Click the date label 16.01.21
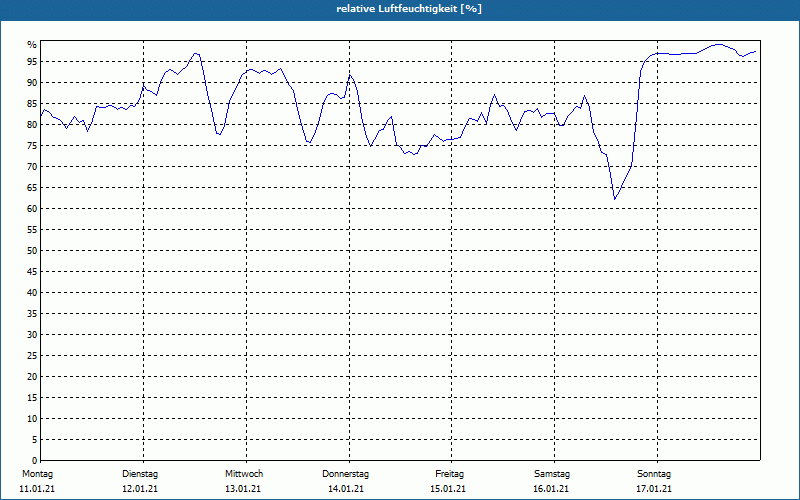This screenshot has width=800, height=500. coord(551,489)
